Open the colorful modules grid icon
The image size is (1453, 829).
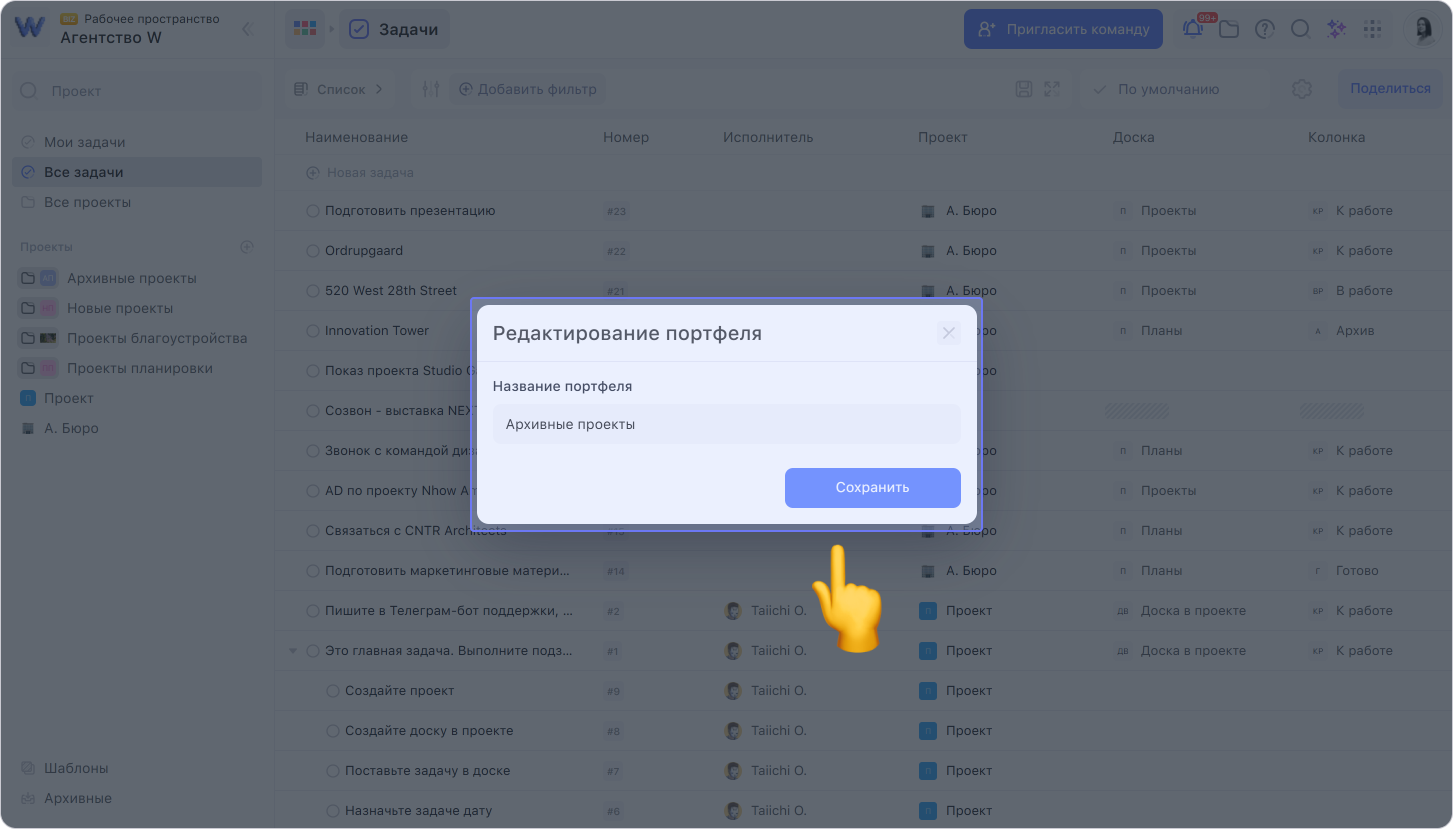click(304, 29)
